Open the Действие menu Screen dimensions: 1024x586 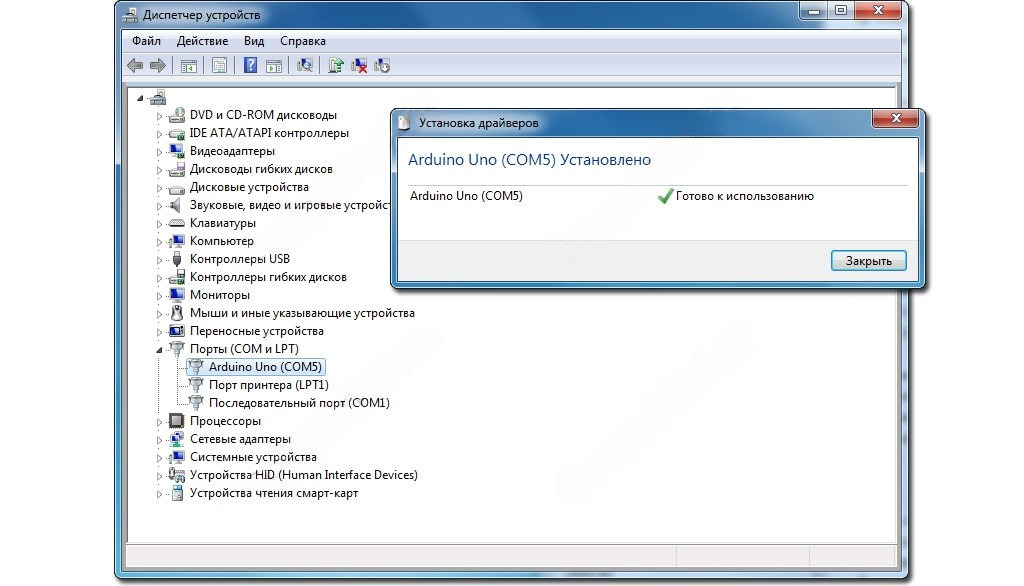202,41
